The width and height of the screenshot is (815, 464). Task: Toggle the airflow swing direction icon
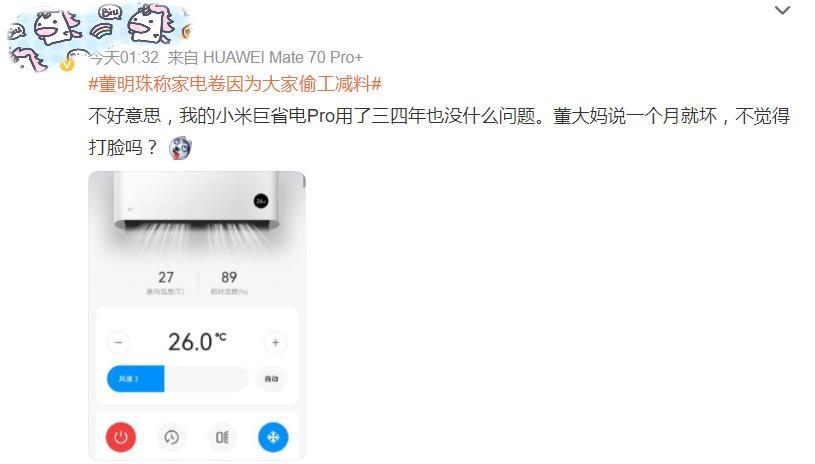222,438
